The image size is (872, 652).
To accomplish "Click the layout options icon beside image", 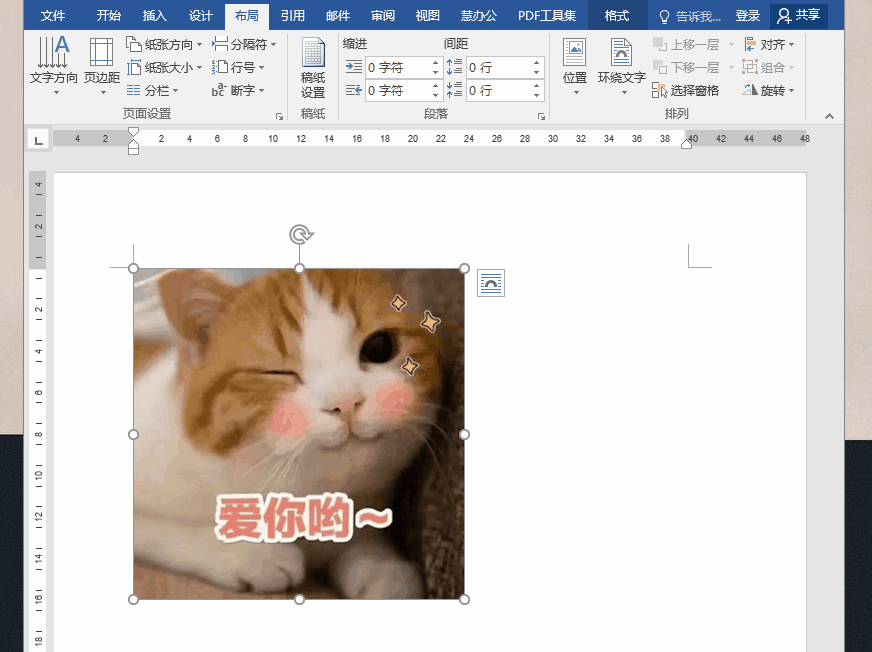I will click(491, 283).
